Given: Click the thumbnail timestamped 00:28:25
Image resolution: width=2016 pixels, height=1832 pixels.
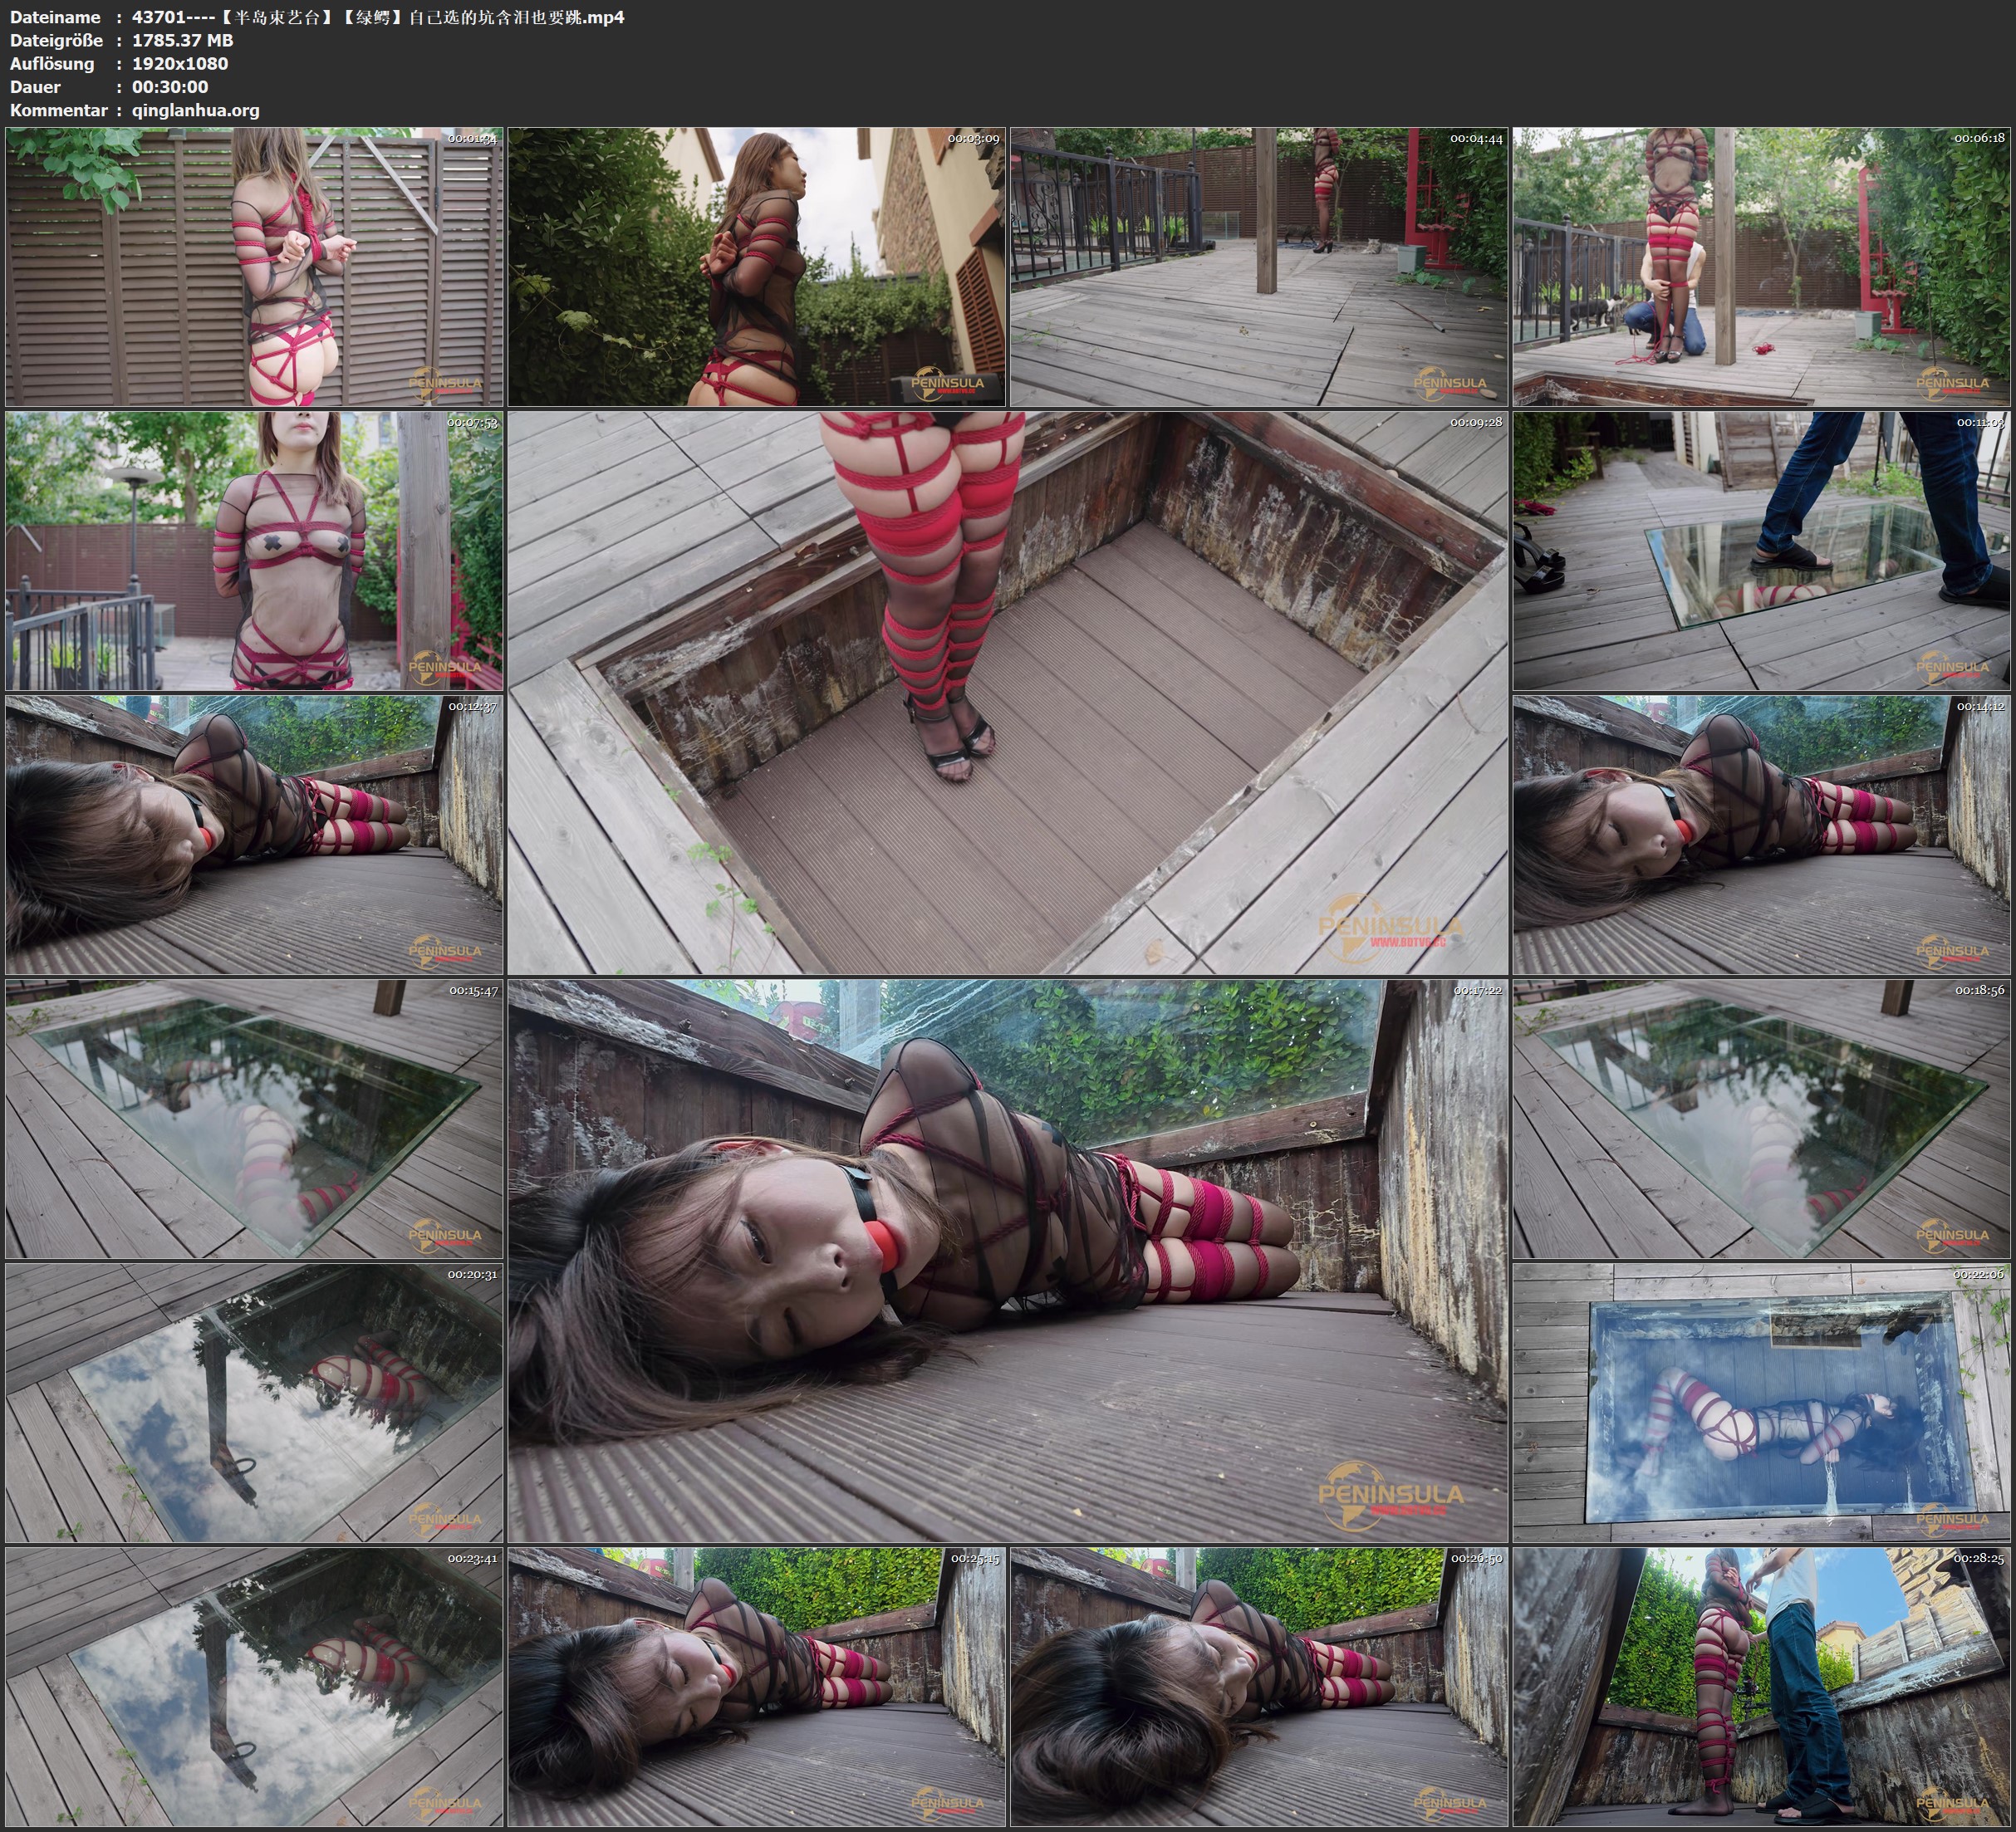Looking at the screenshot, I should coord(1761,1687).
